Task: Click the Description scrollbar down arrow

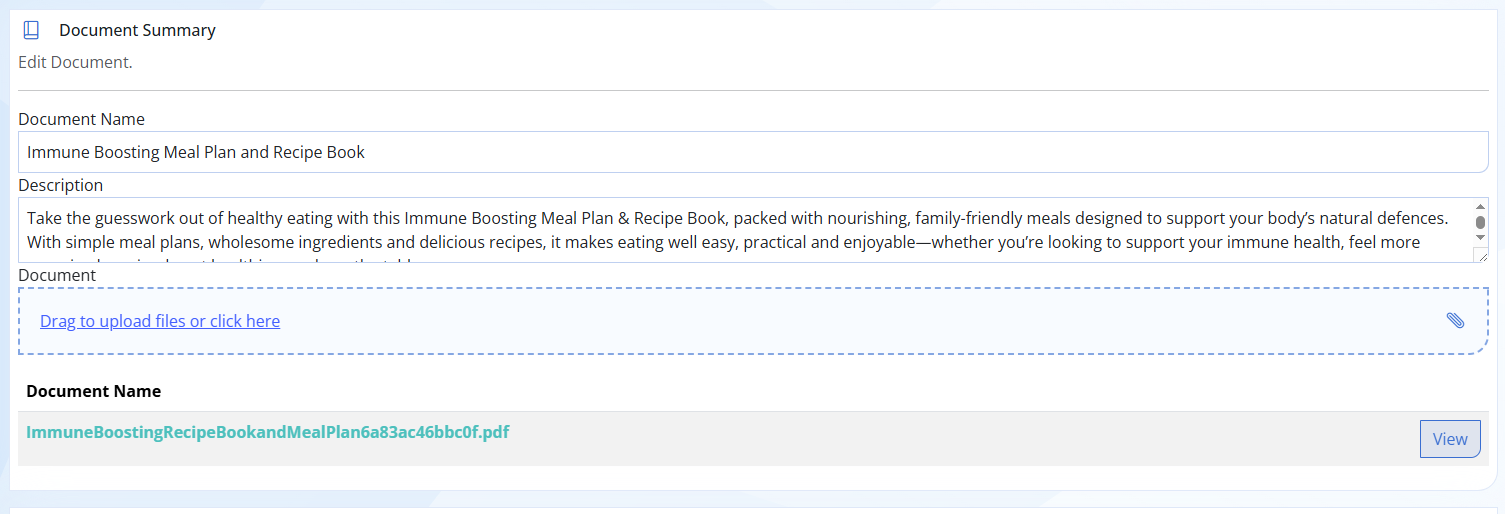Action: [x=1480, y=238]
